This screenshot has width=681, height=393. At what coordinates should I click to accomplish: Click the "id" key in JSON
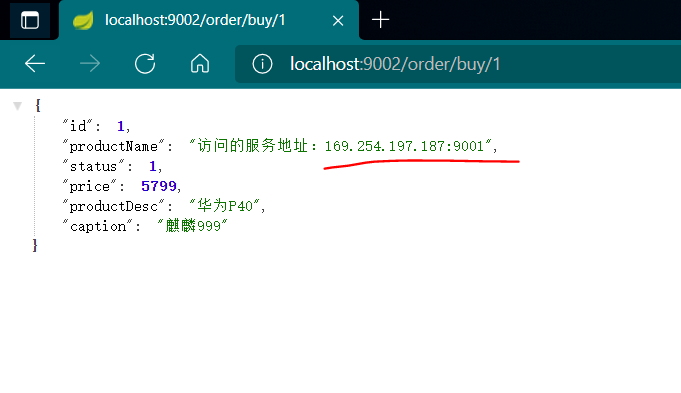click(78, 126)
